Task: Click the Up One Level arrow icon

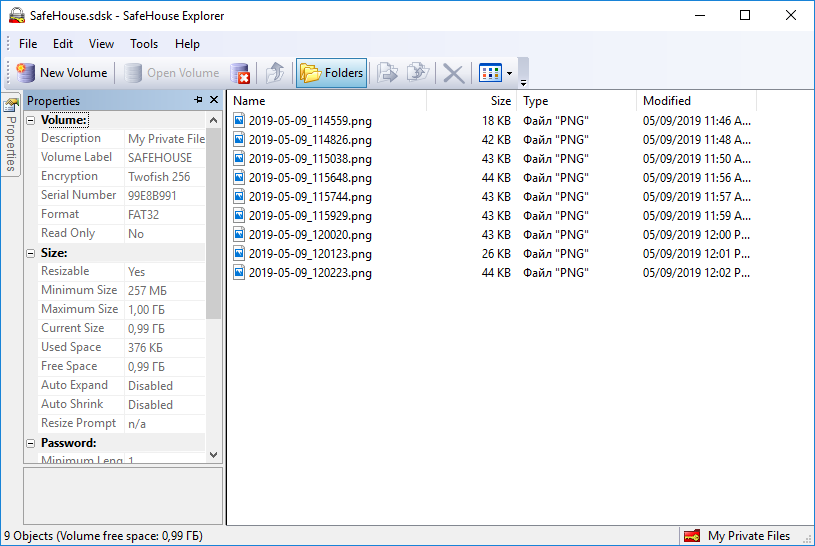Action: tap(274, 73)
